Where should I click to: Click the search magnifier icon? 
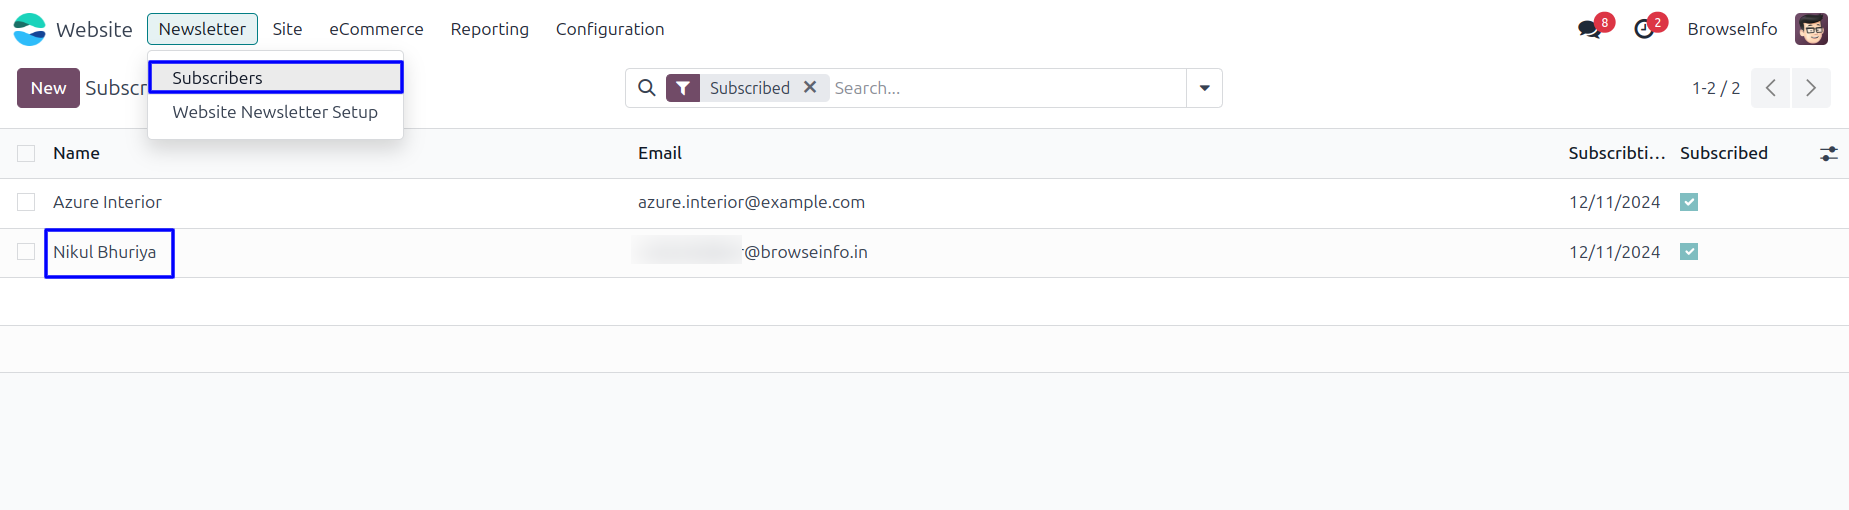pos(647,88)
